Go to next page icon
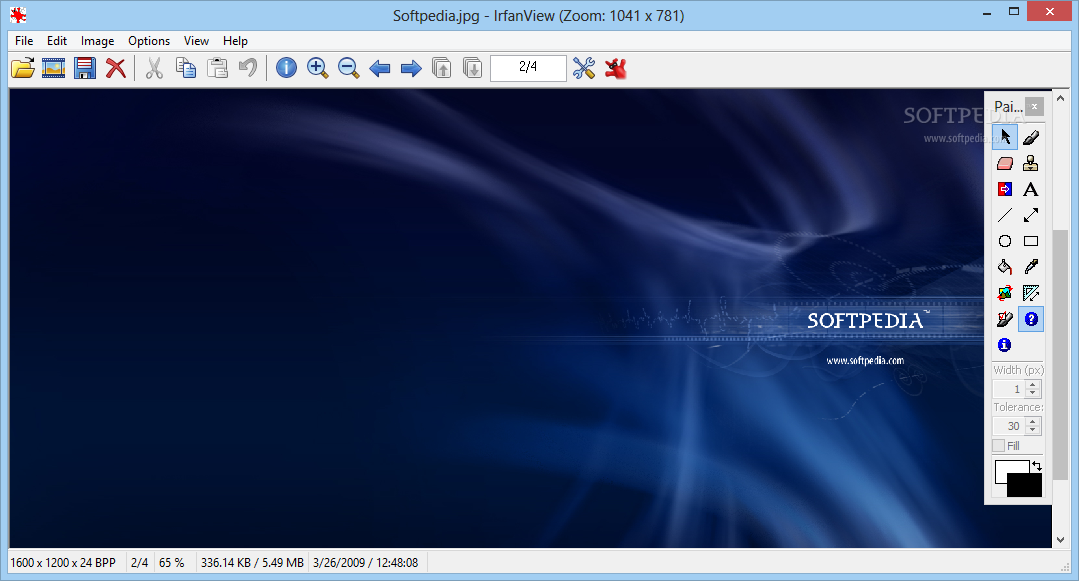The width and height of the screenshot is (1079, 581). pos(473,68)
